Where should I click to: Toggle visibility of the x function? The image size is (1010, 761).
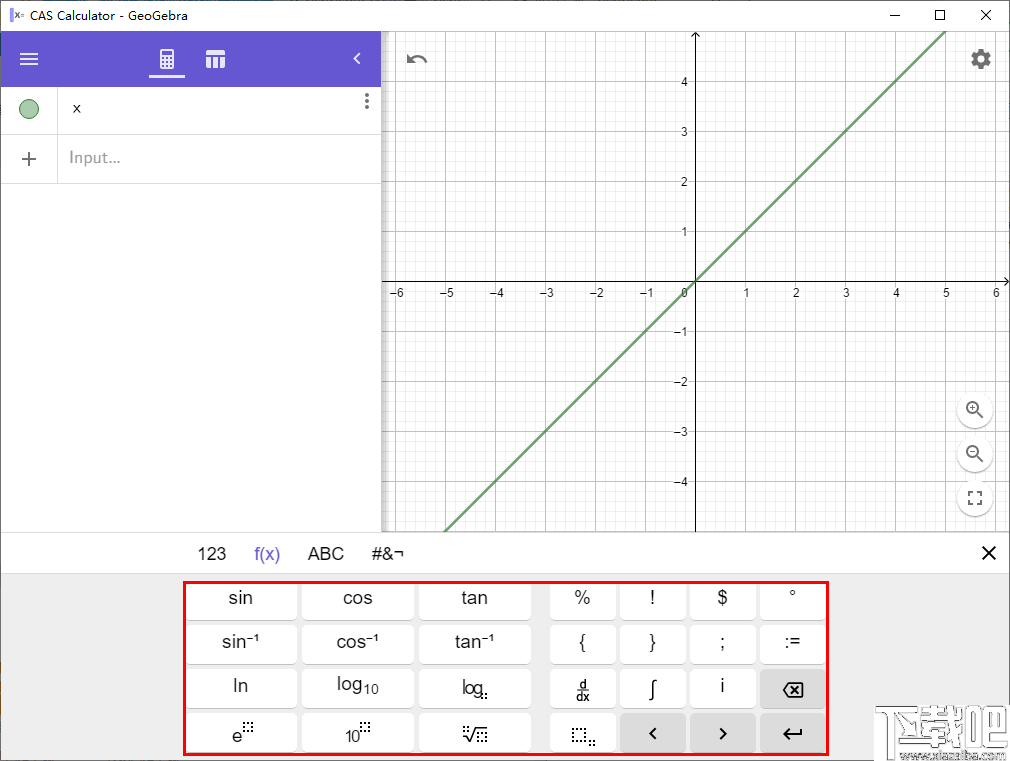pos(29,109)
